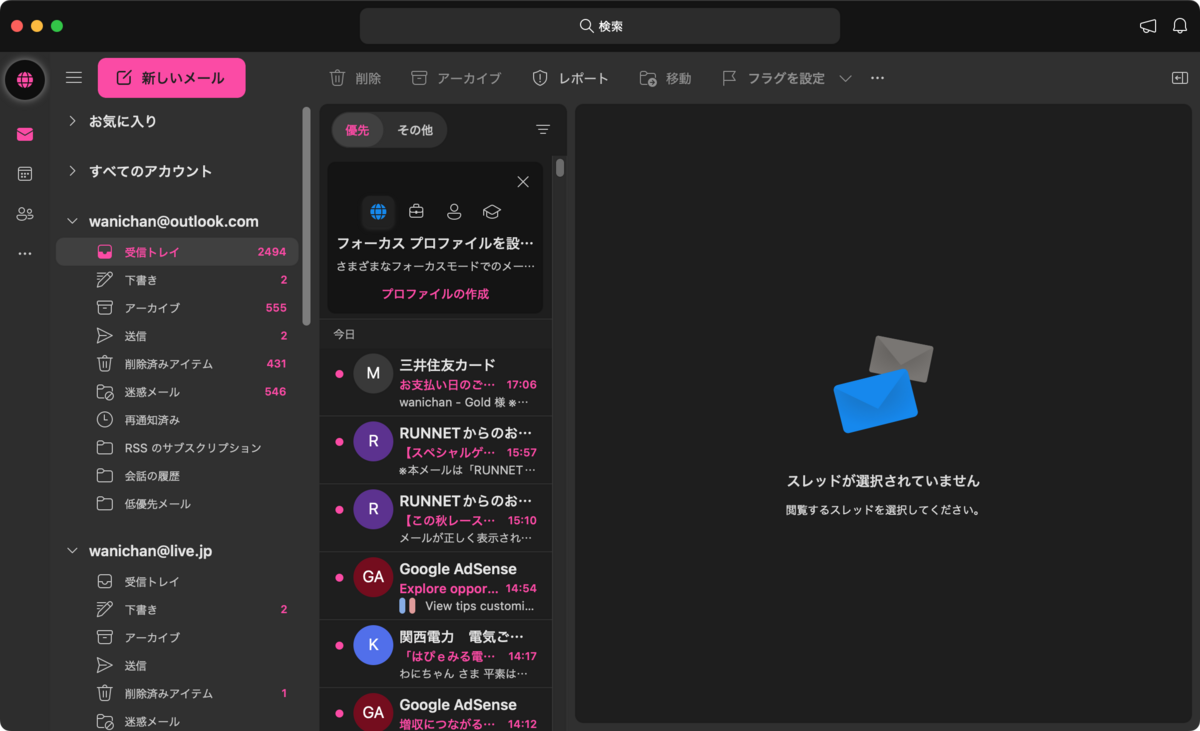This screenshot has height=731, width=1200.
Task: Open the 低優先メール folder
Action: pyautogui.click(x=177, y=504)
